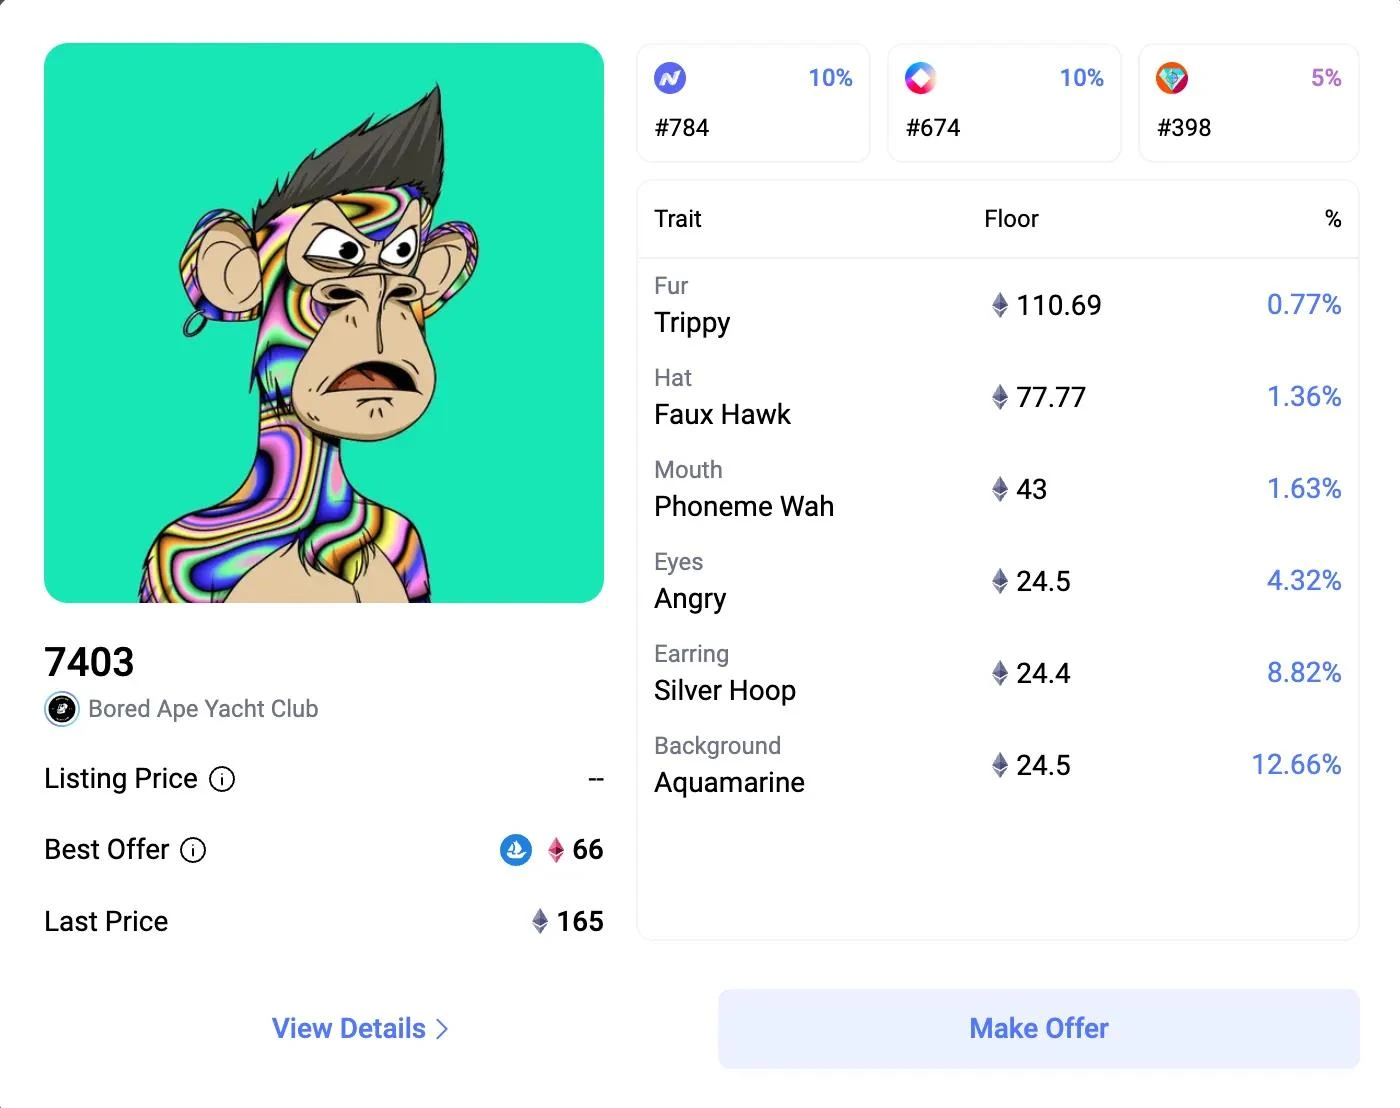
Task: Open the #784 rarity rank card
Action: (x=753, y=103)
